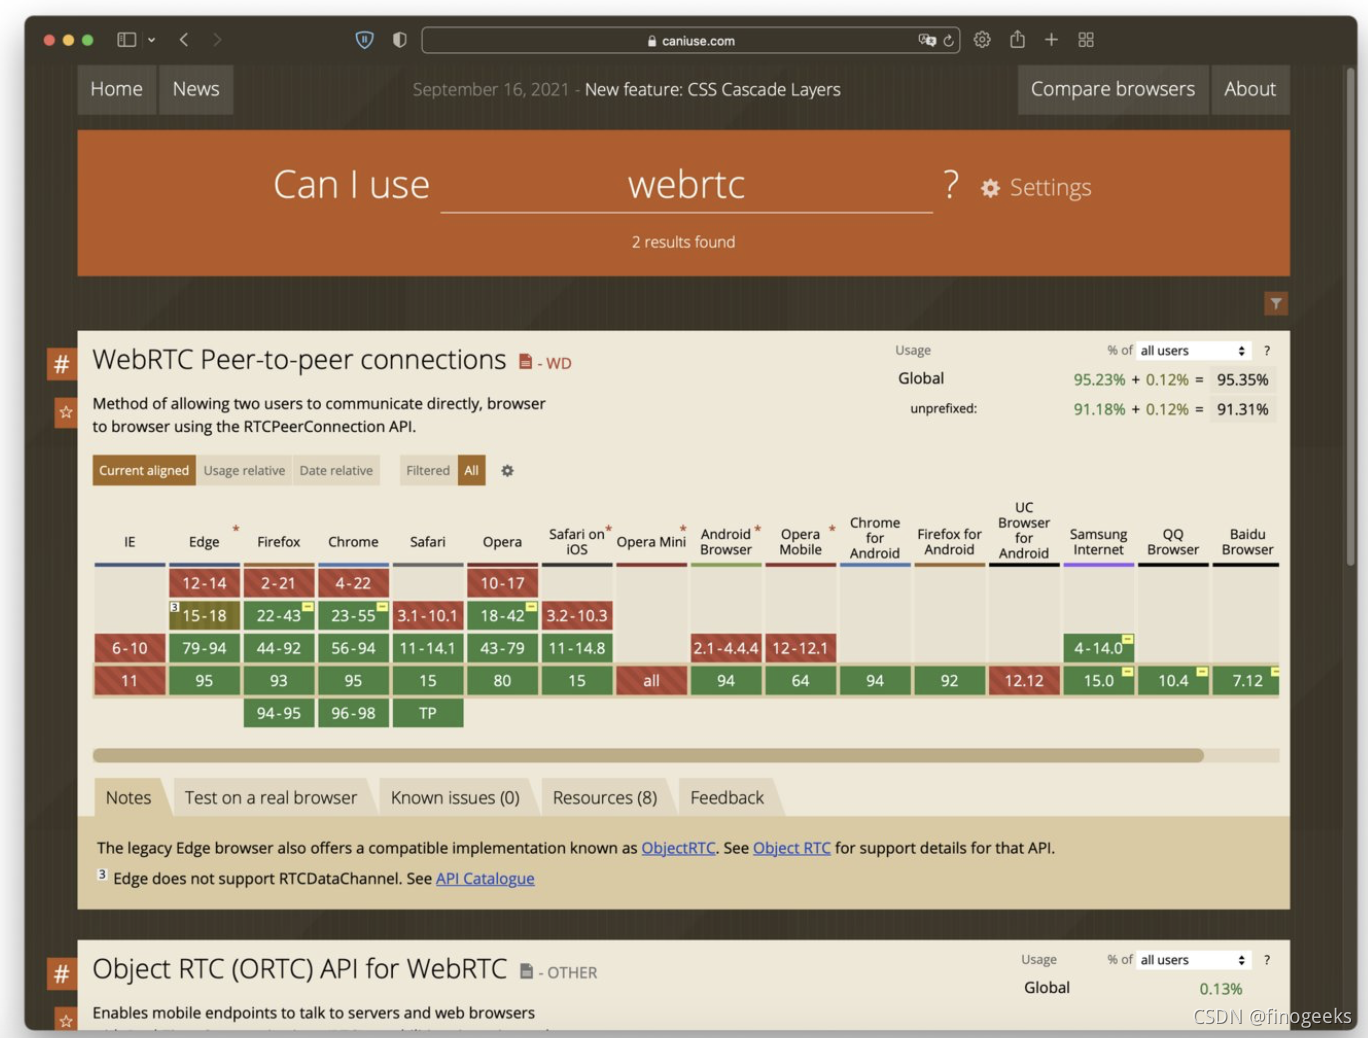The height and width of the screenshot is (1038, 1368).
Task: Click the caniuse.com address bar
Action: (690, 40)
